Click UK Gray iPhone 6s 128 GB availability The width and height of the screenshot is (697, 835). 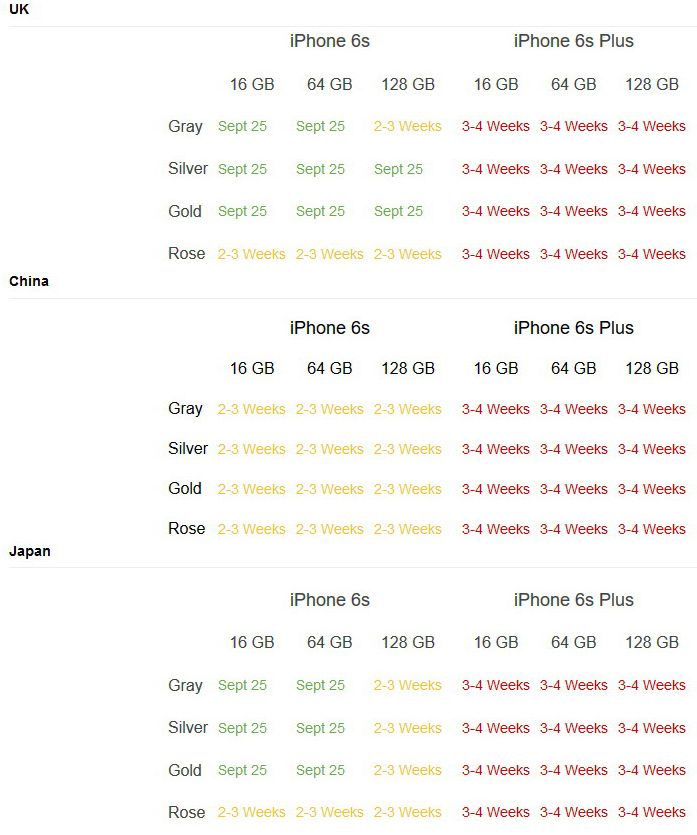407,127
